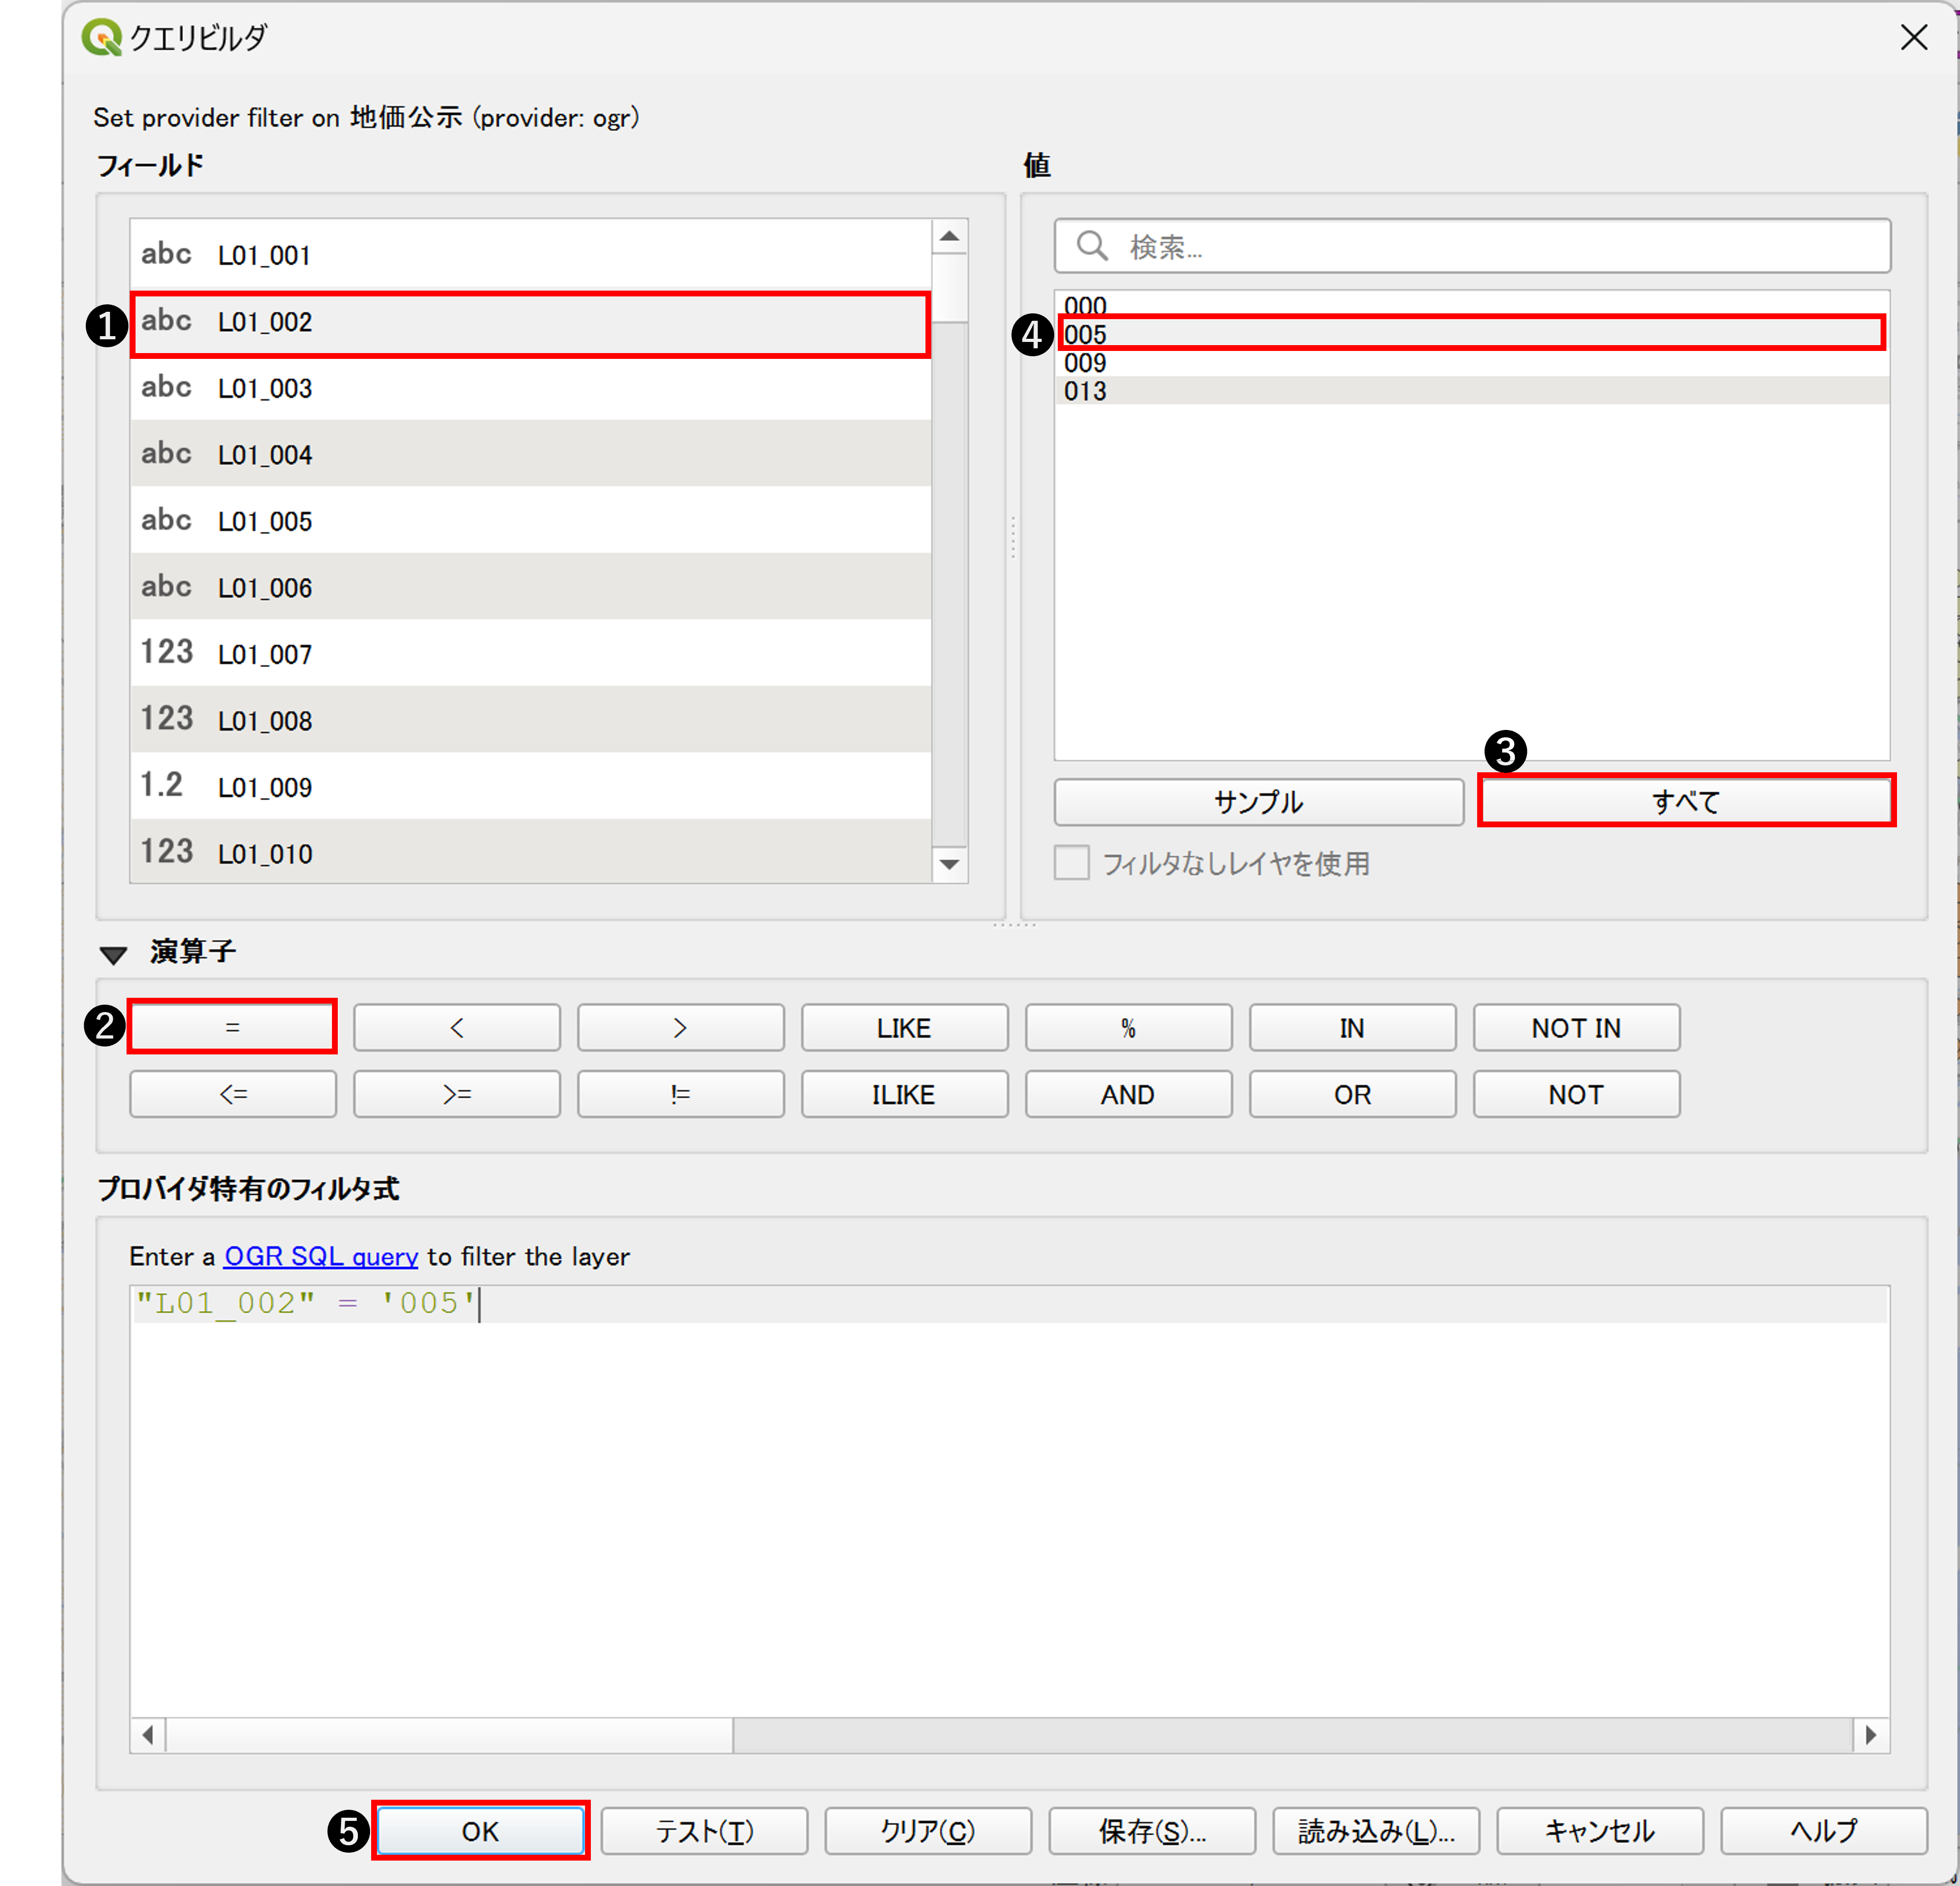
Task: Enable フィルタなしレイヤを使用 checkbox
Action: tap(1072, 863)
